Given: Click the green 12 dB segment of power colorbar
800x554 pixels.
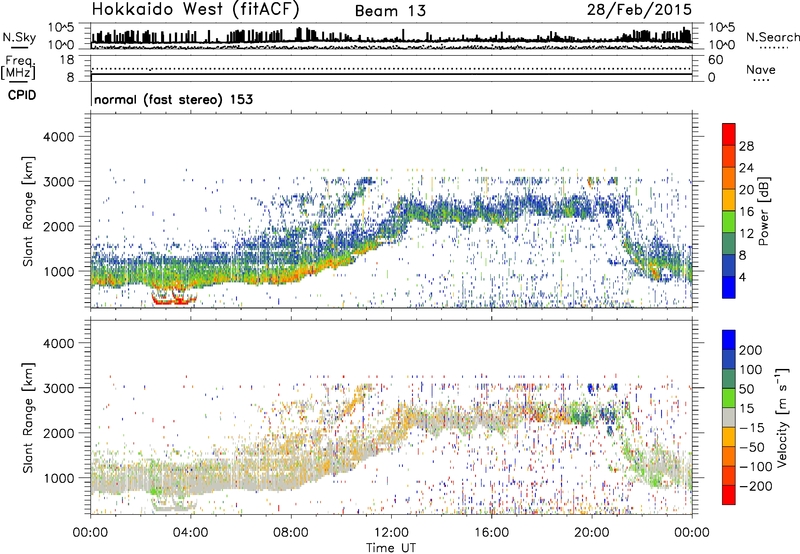Looking at the screenshot, I should point(729,222).
